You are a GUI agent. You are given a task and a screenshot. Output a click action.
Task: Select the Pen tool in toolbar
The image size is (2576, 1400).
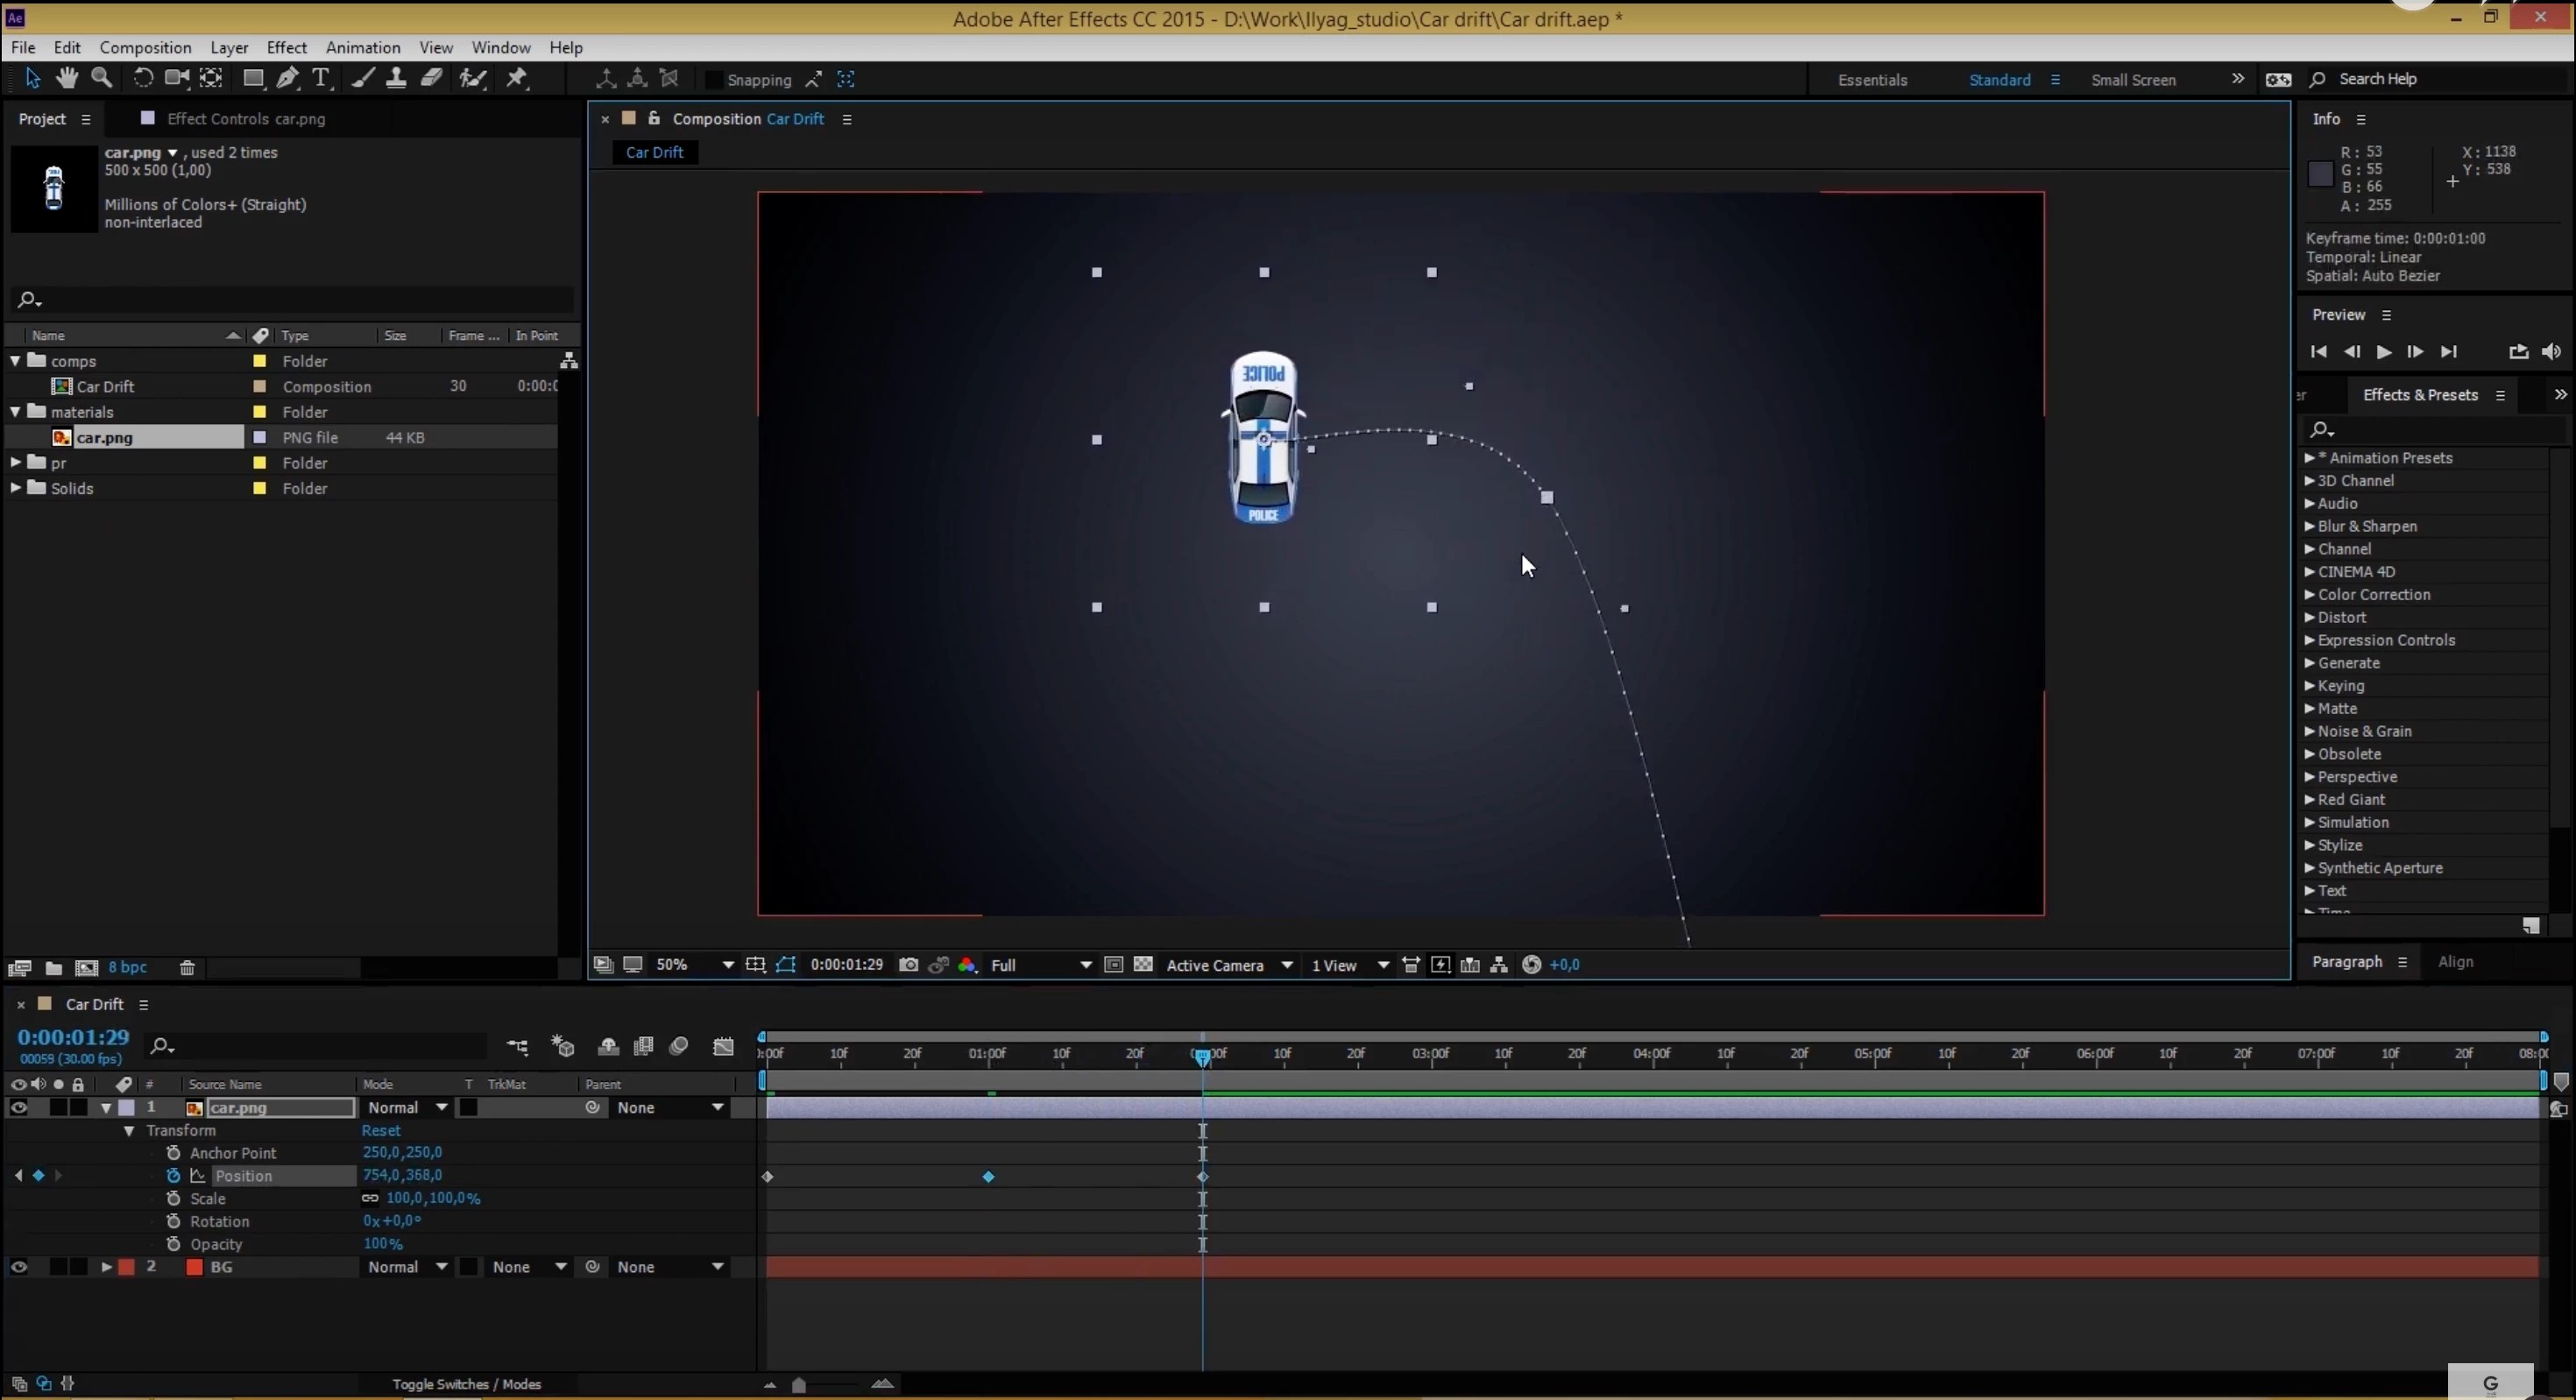pyautogui.click(x=288, y=79)
